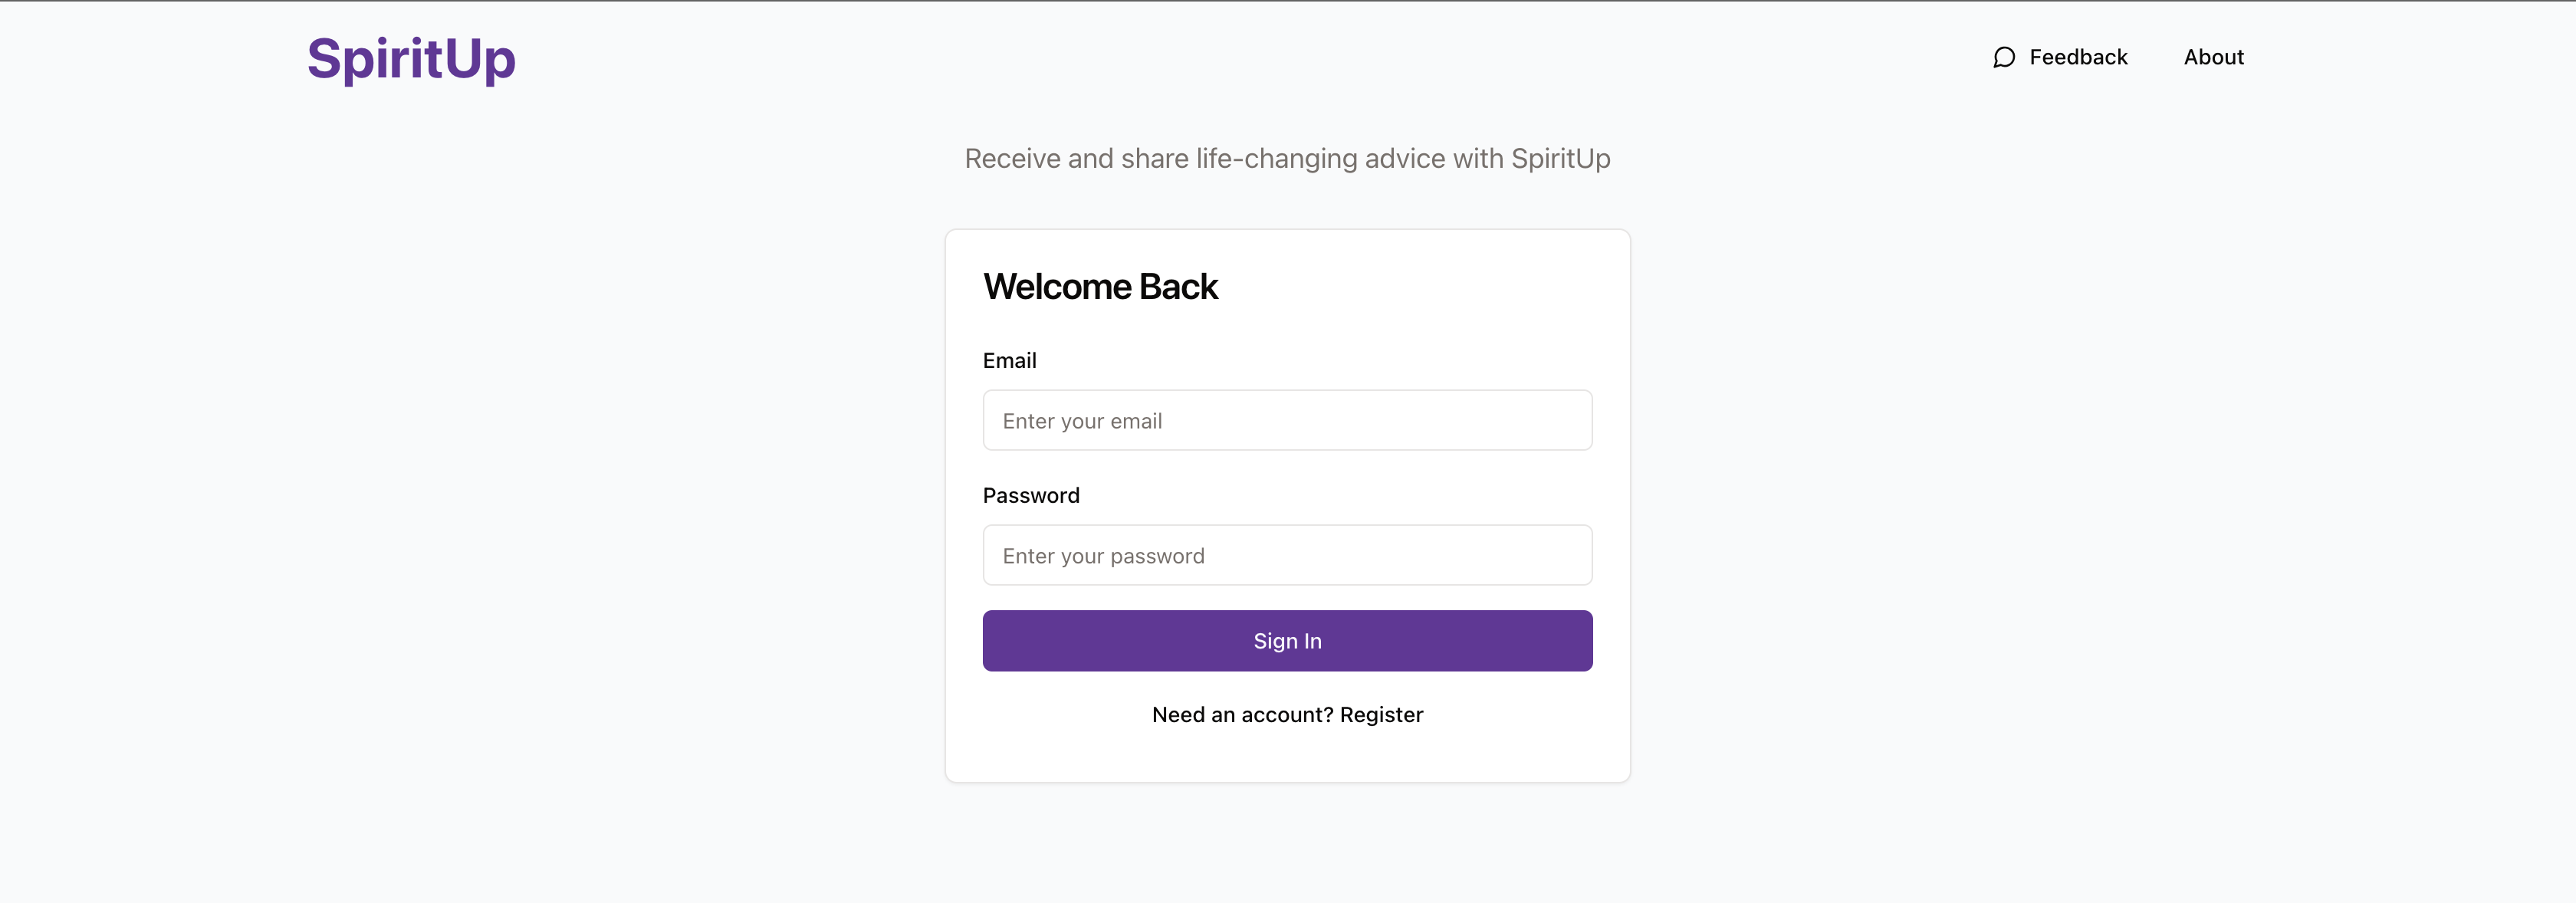Screen dimensions: 2576x903
Task: Click the 'Need an account?' text
Action: click(x=1242, y=715)
